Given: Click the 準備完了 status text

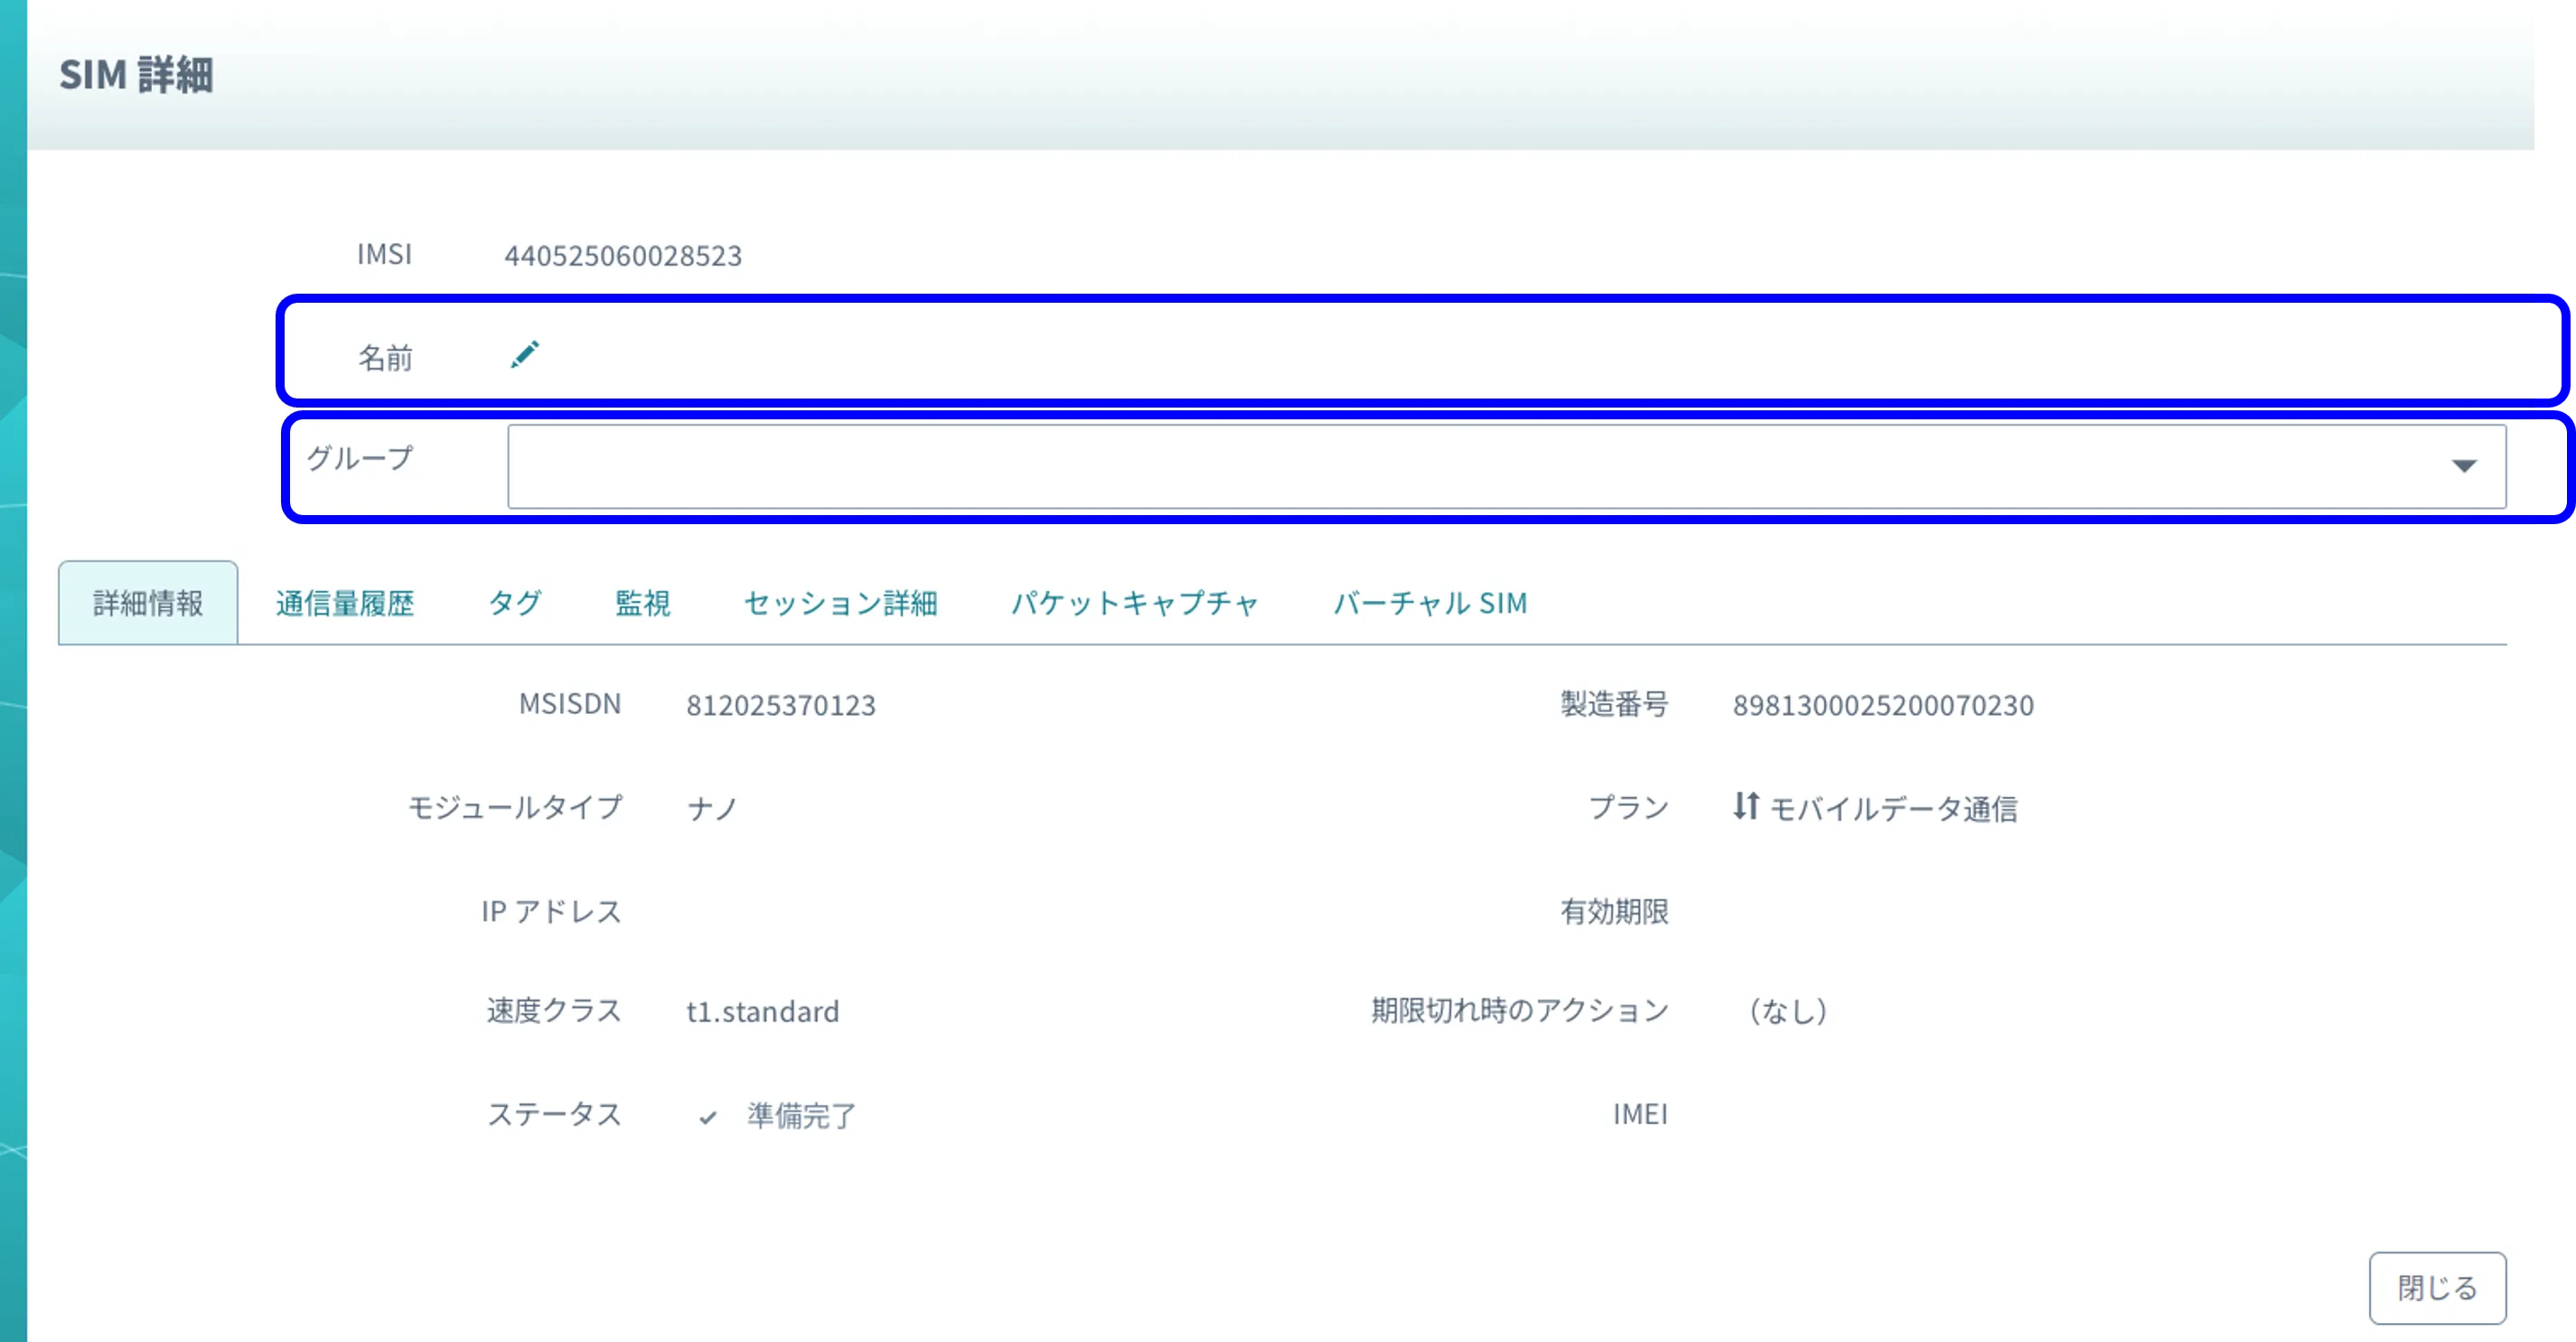Looking at the screenshot, I should [801, 1116].
